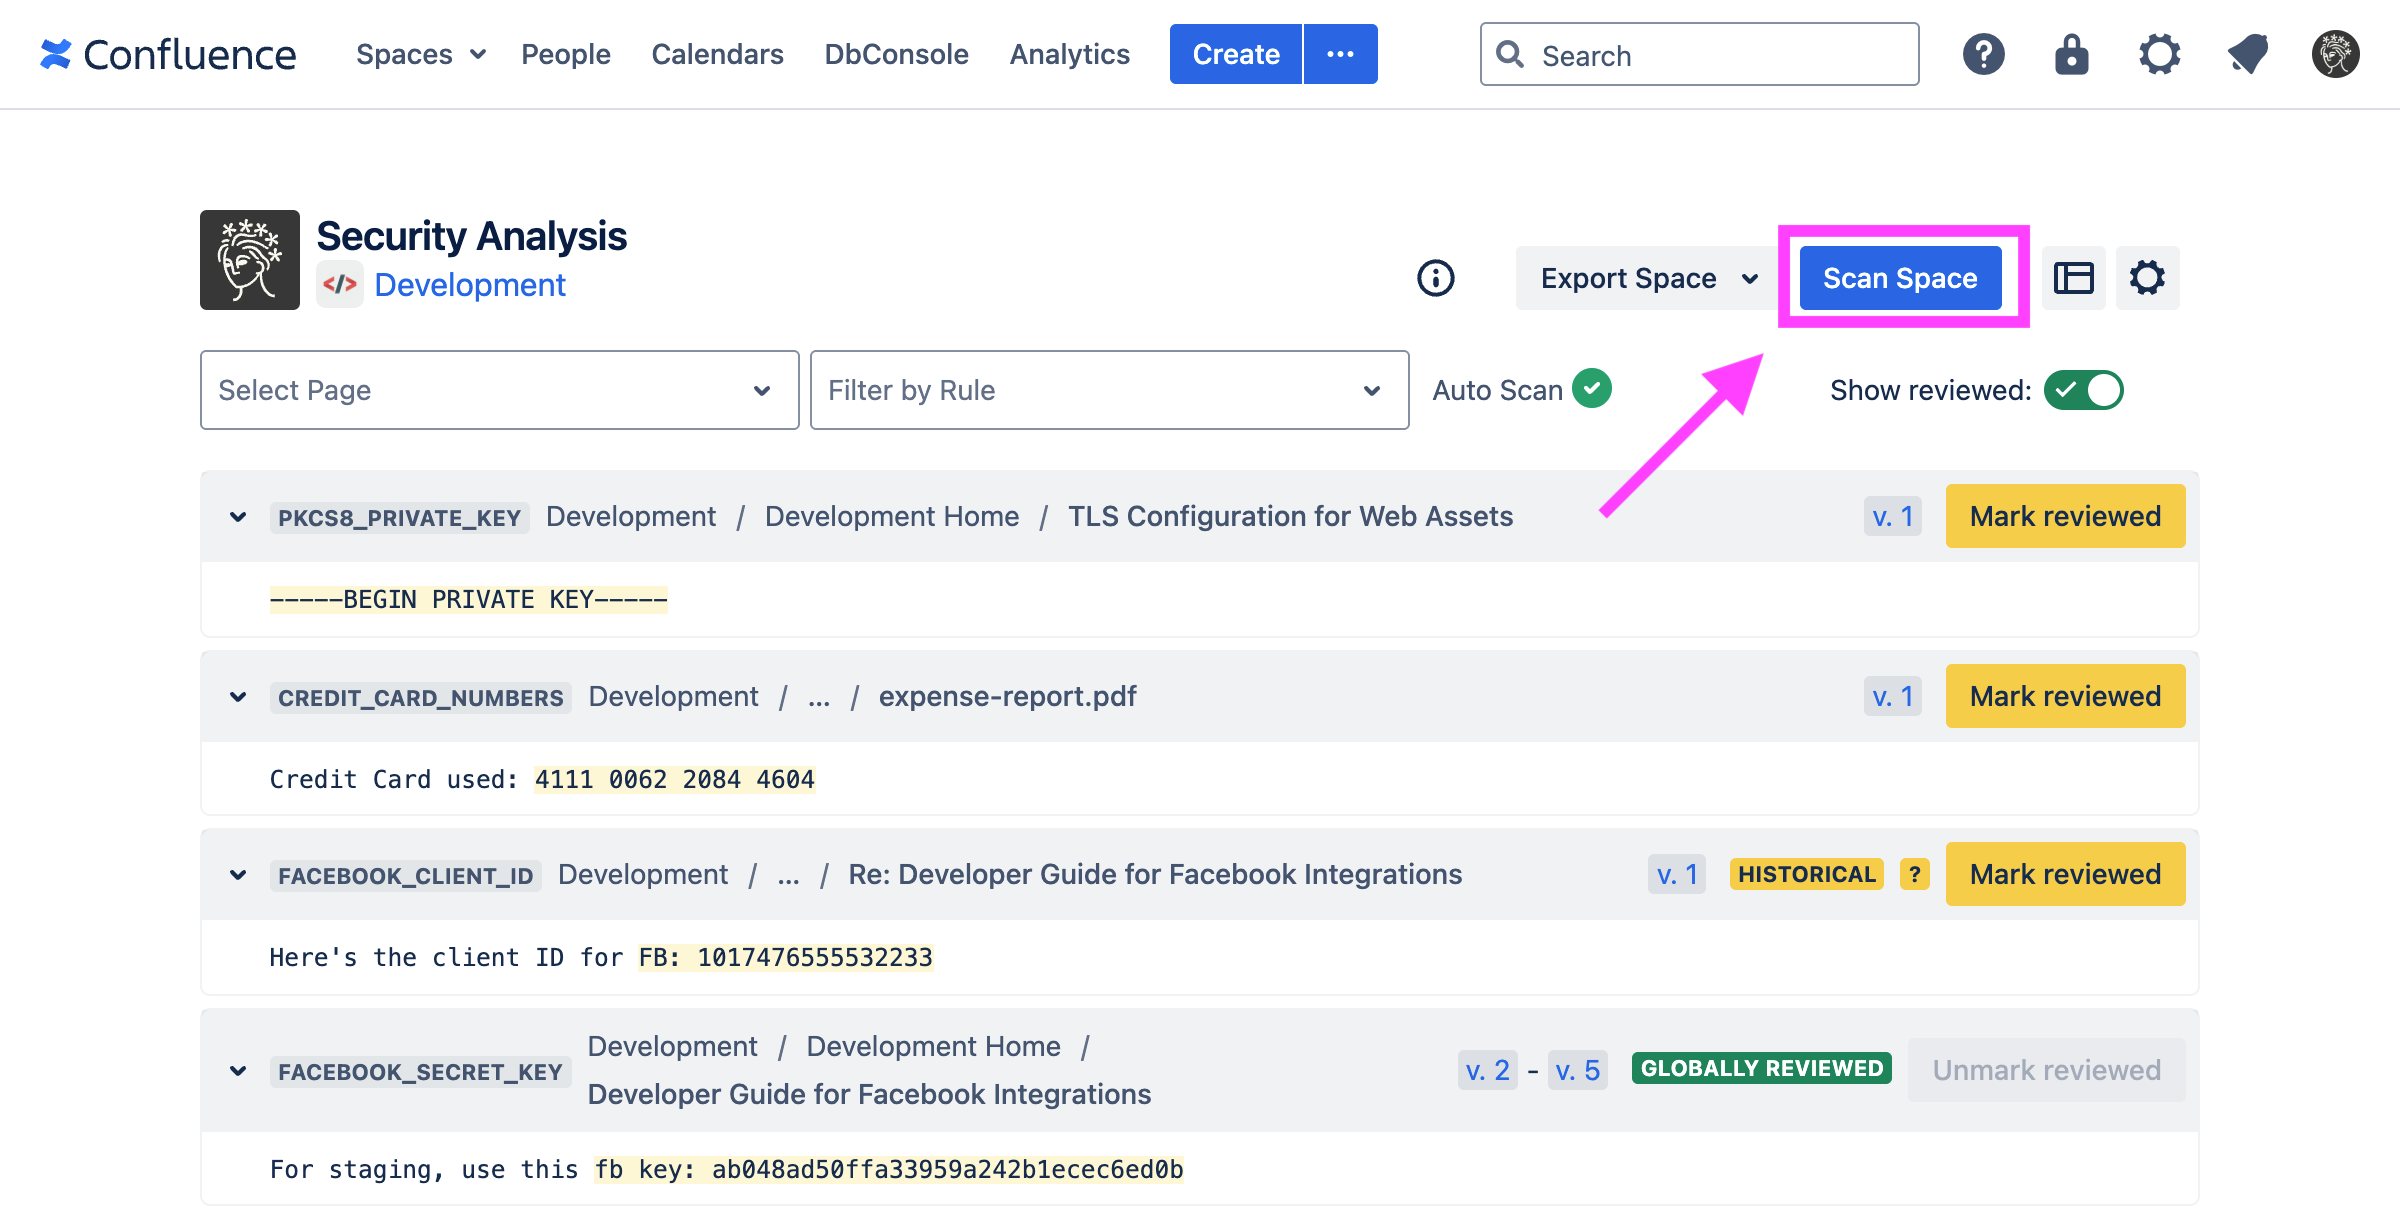Click the help question mark icon
The image size is (2400, 1218).
1983,54
